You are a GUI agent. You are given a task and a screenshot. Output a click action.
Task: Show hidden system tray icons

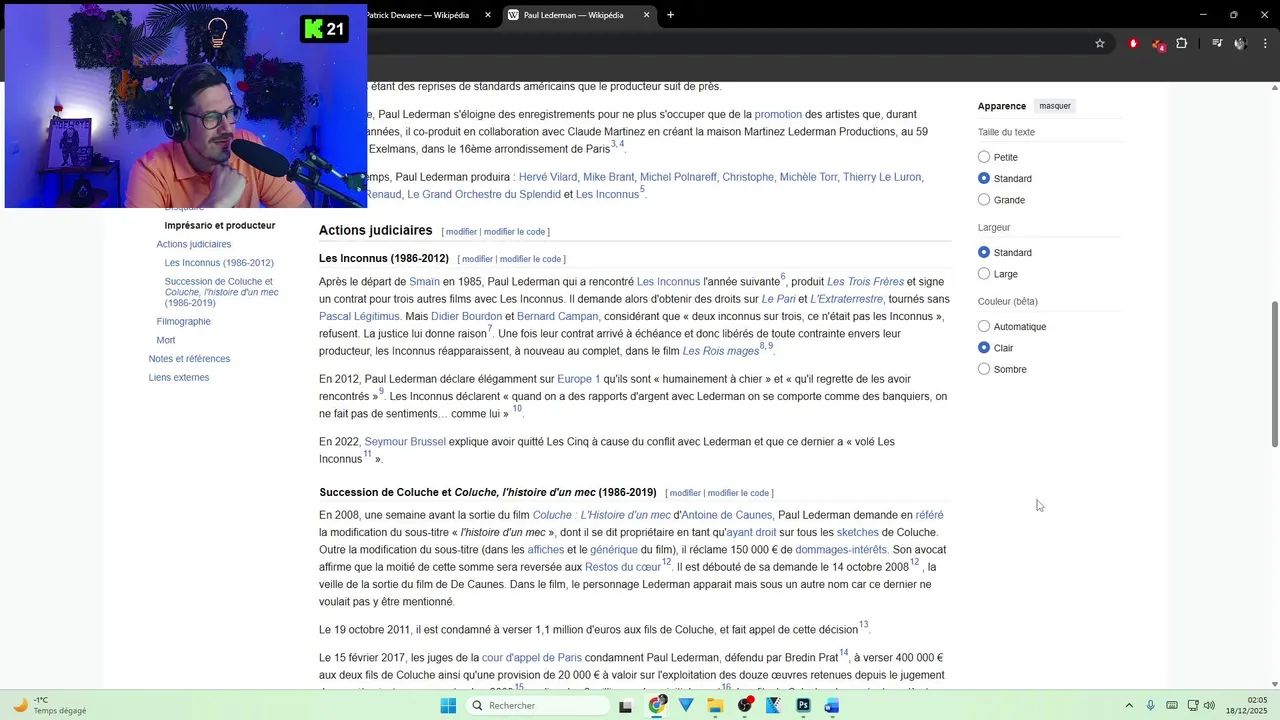coord(1129,705)
